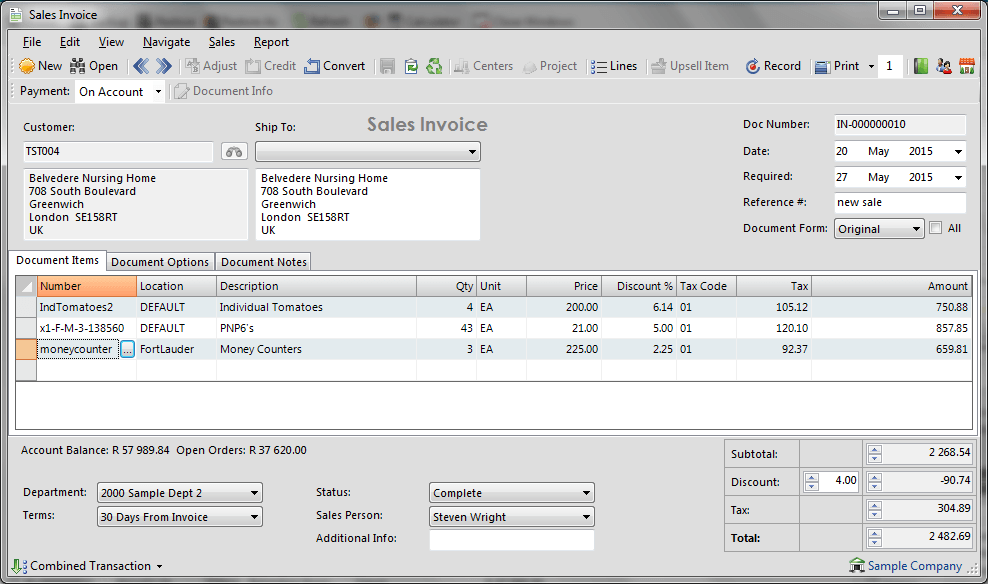
Task: Click ellipsis lookup button beside moneycounter
Action: coord(127,349)
